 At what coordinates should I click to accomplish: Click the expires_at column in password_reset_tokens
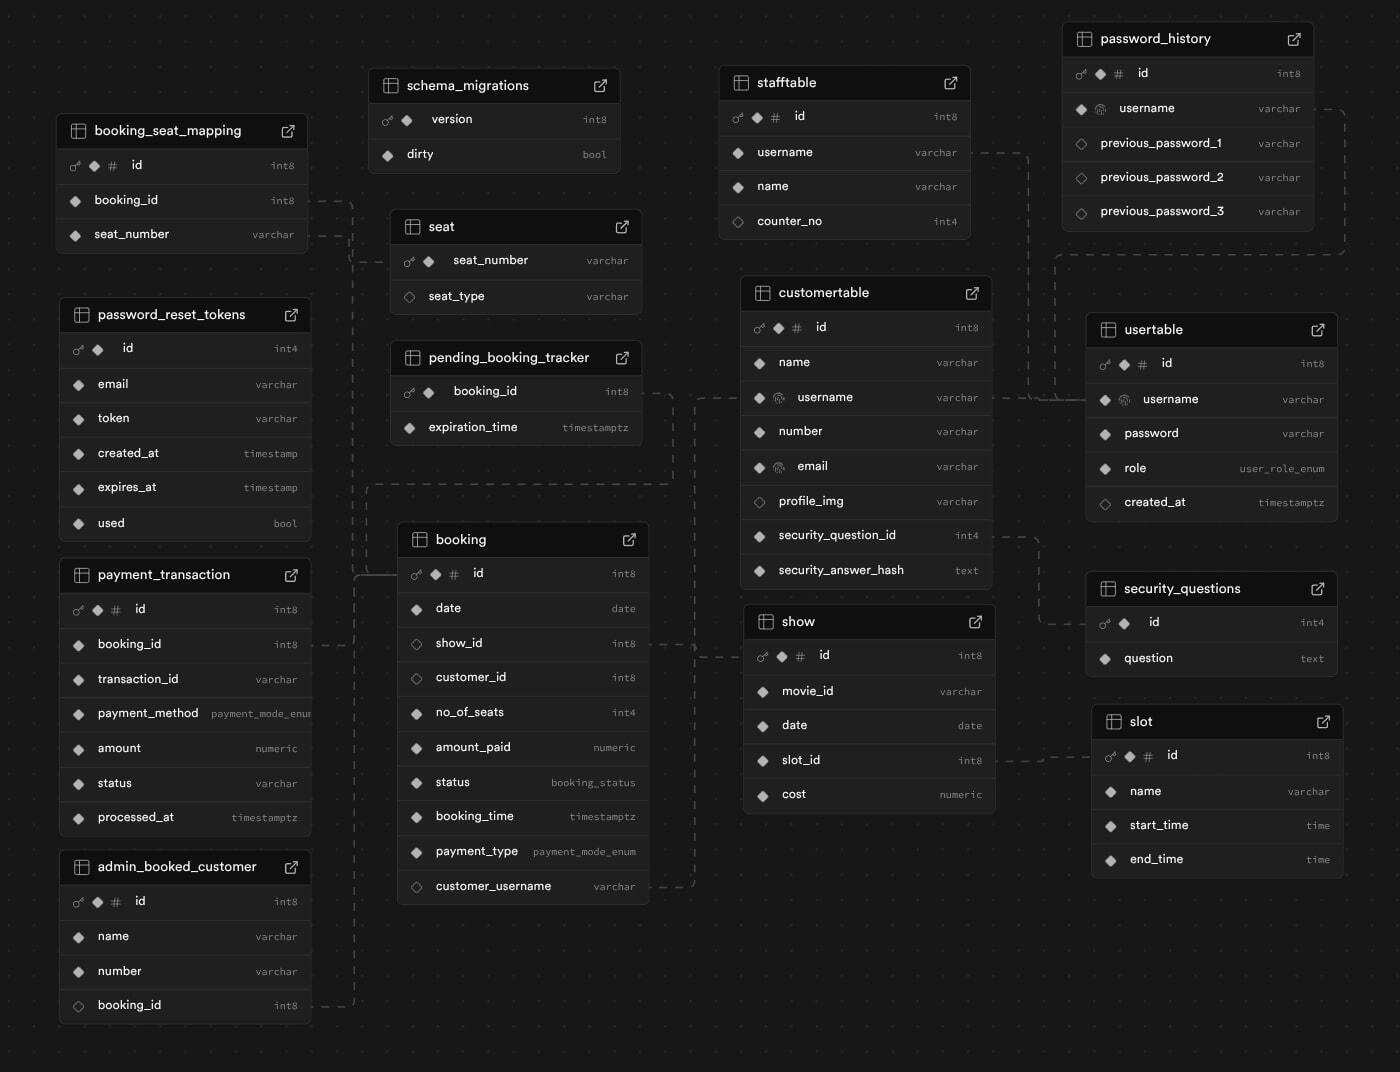tap(185, 488)
